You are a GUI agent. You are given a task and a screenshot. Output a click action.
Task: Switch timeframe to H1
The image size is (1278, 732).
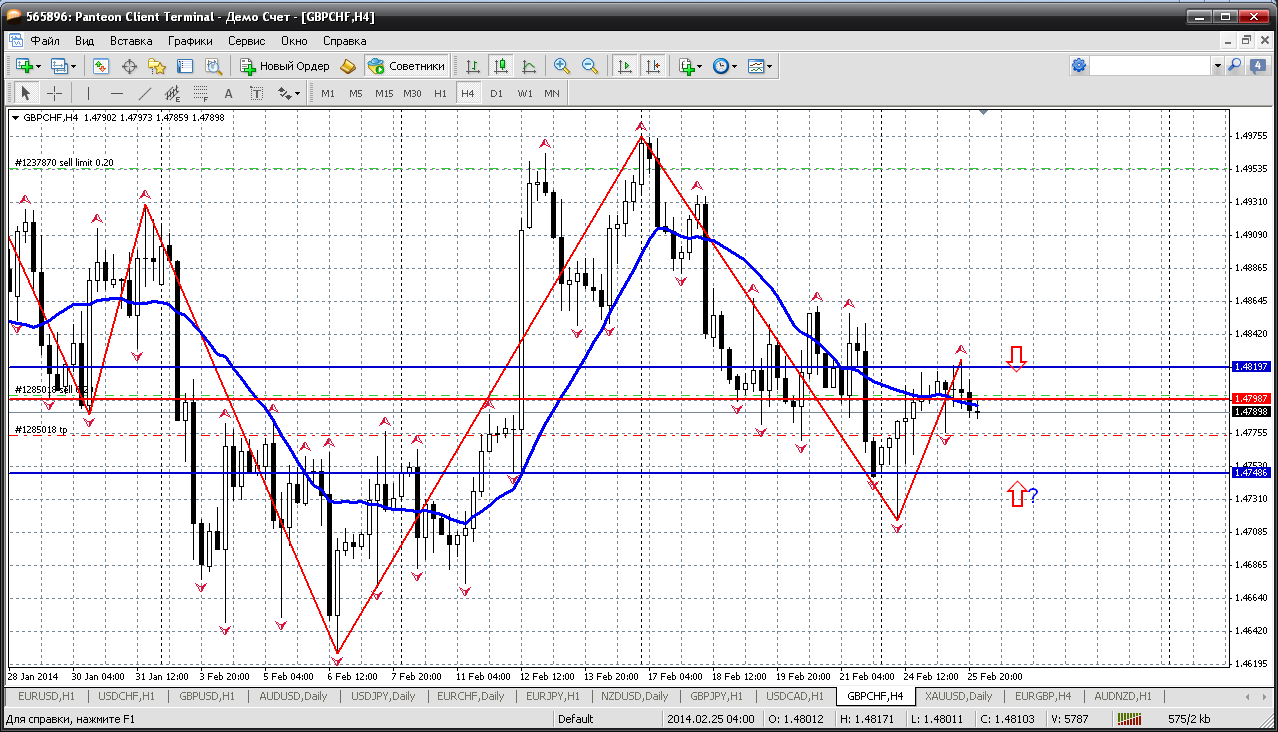tap(440, 93)
